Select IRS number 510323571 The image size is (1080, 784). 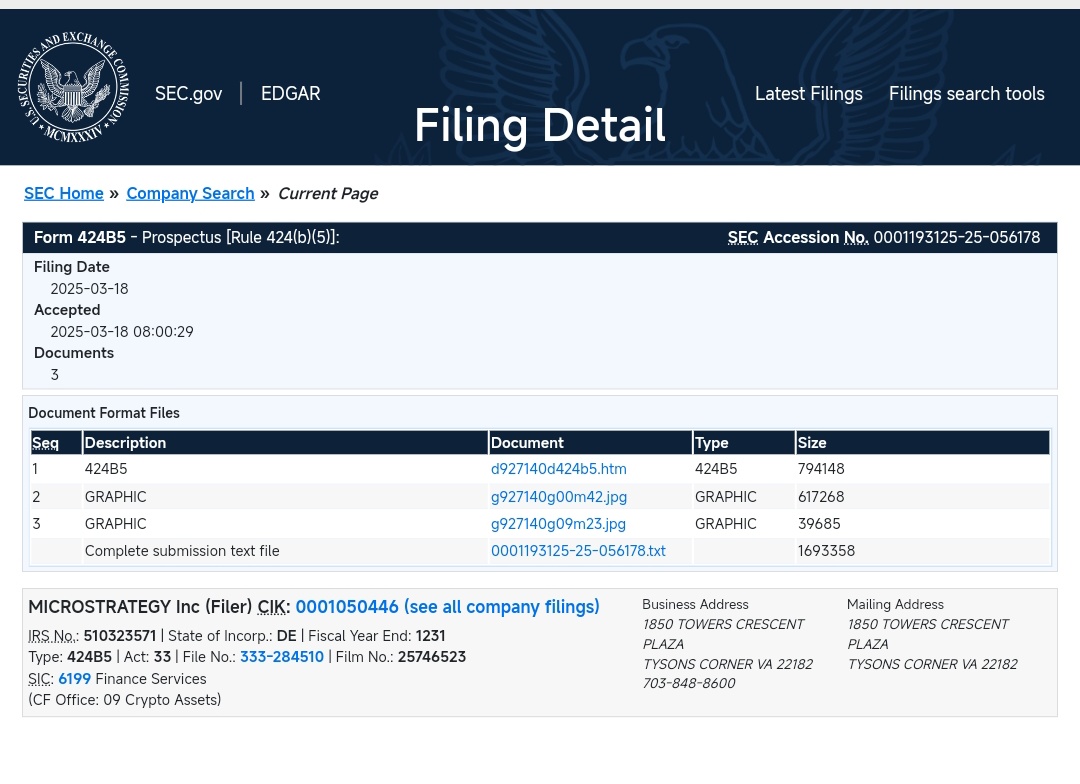(x=120, y=636)
